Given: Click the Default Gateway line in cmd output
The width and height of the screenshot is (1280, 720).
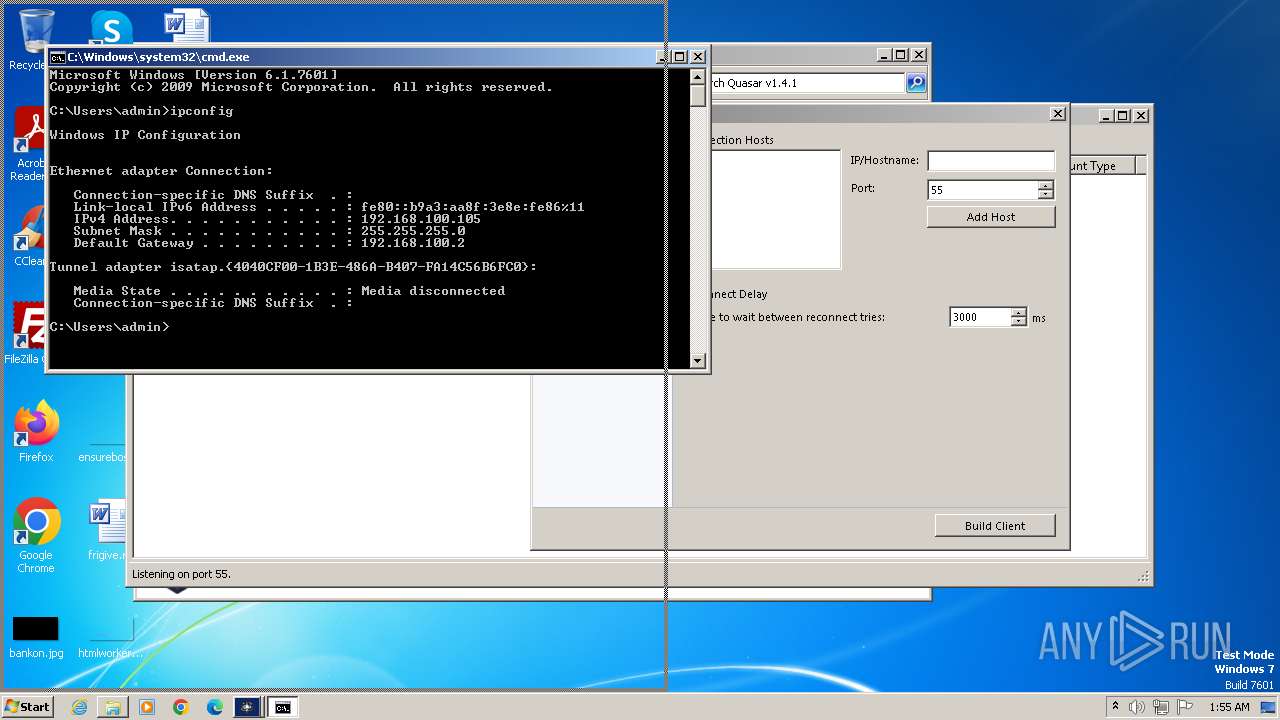Looking at the screenshot, I should 269,243.
